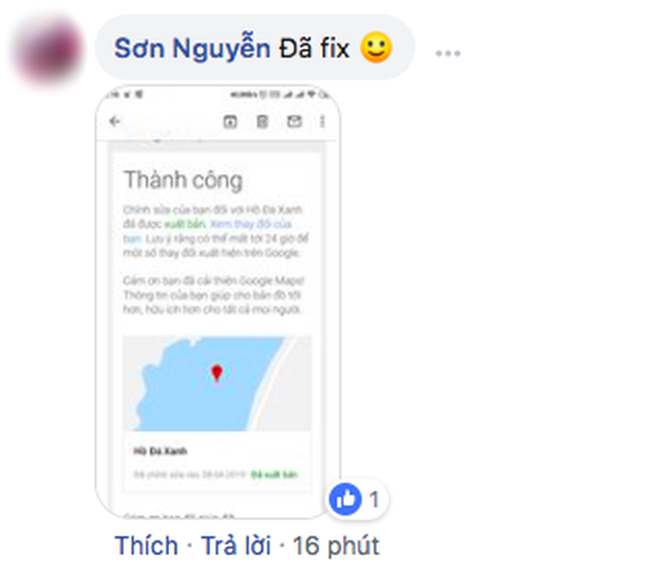660x567 pixels.
Task: Open Sơn Nguyễn's tagged profile link
Action: 192,48
